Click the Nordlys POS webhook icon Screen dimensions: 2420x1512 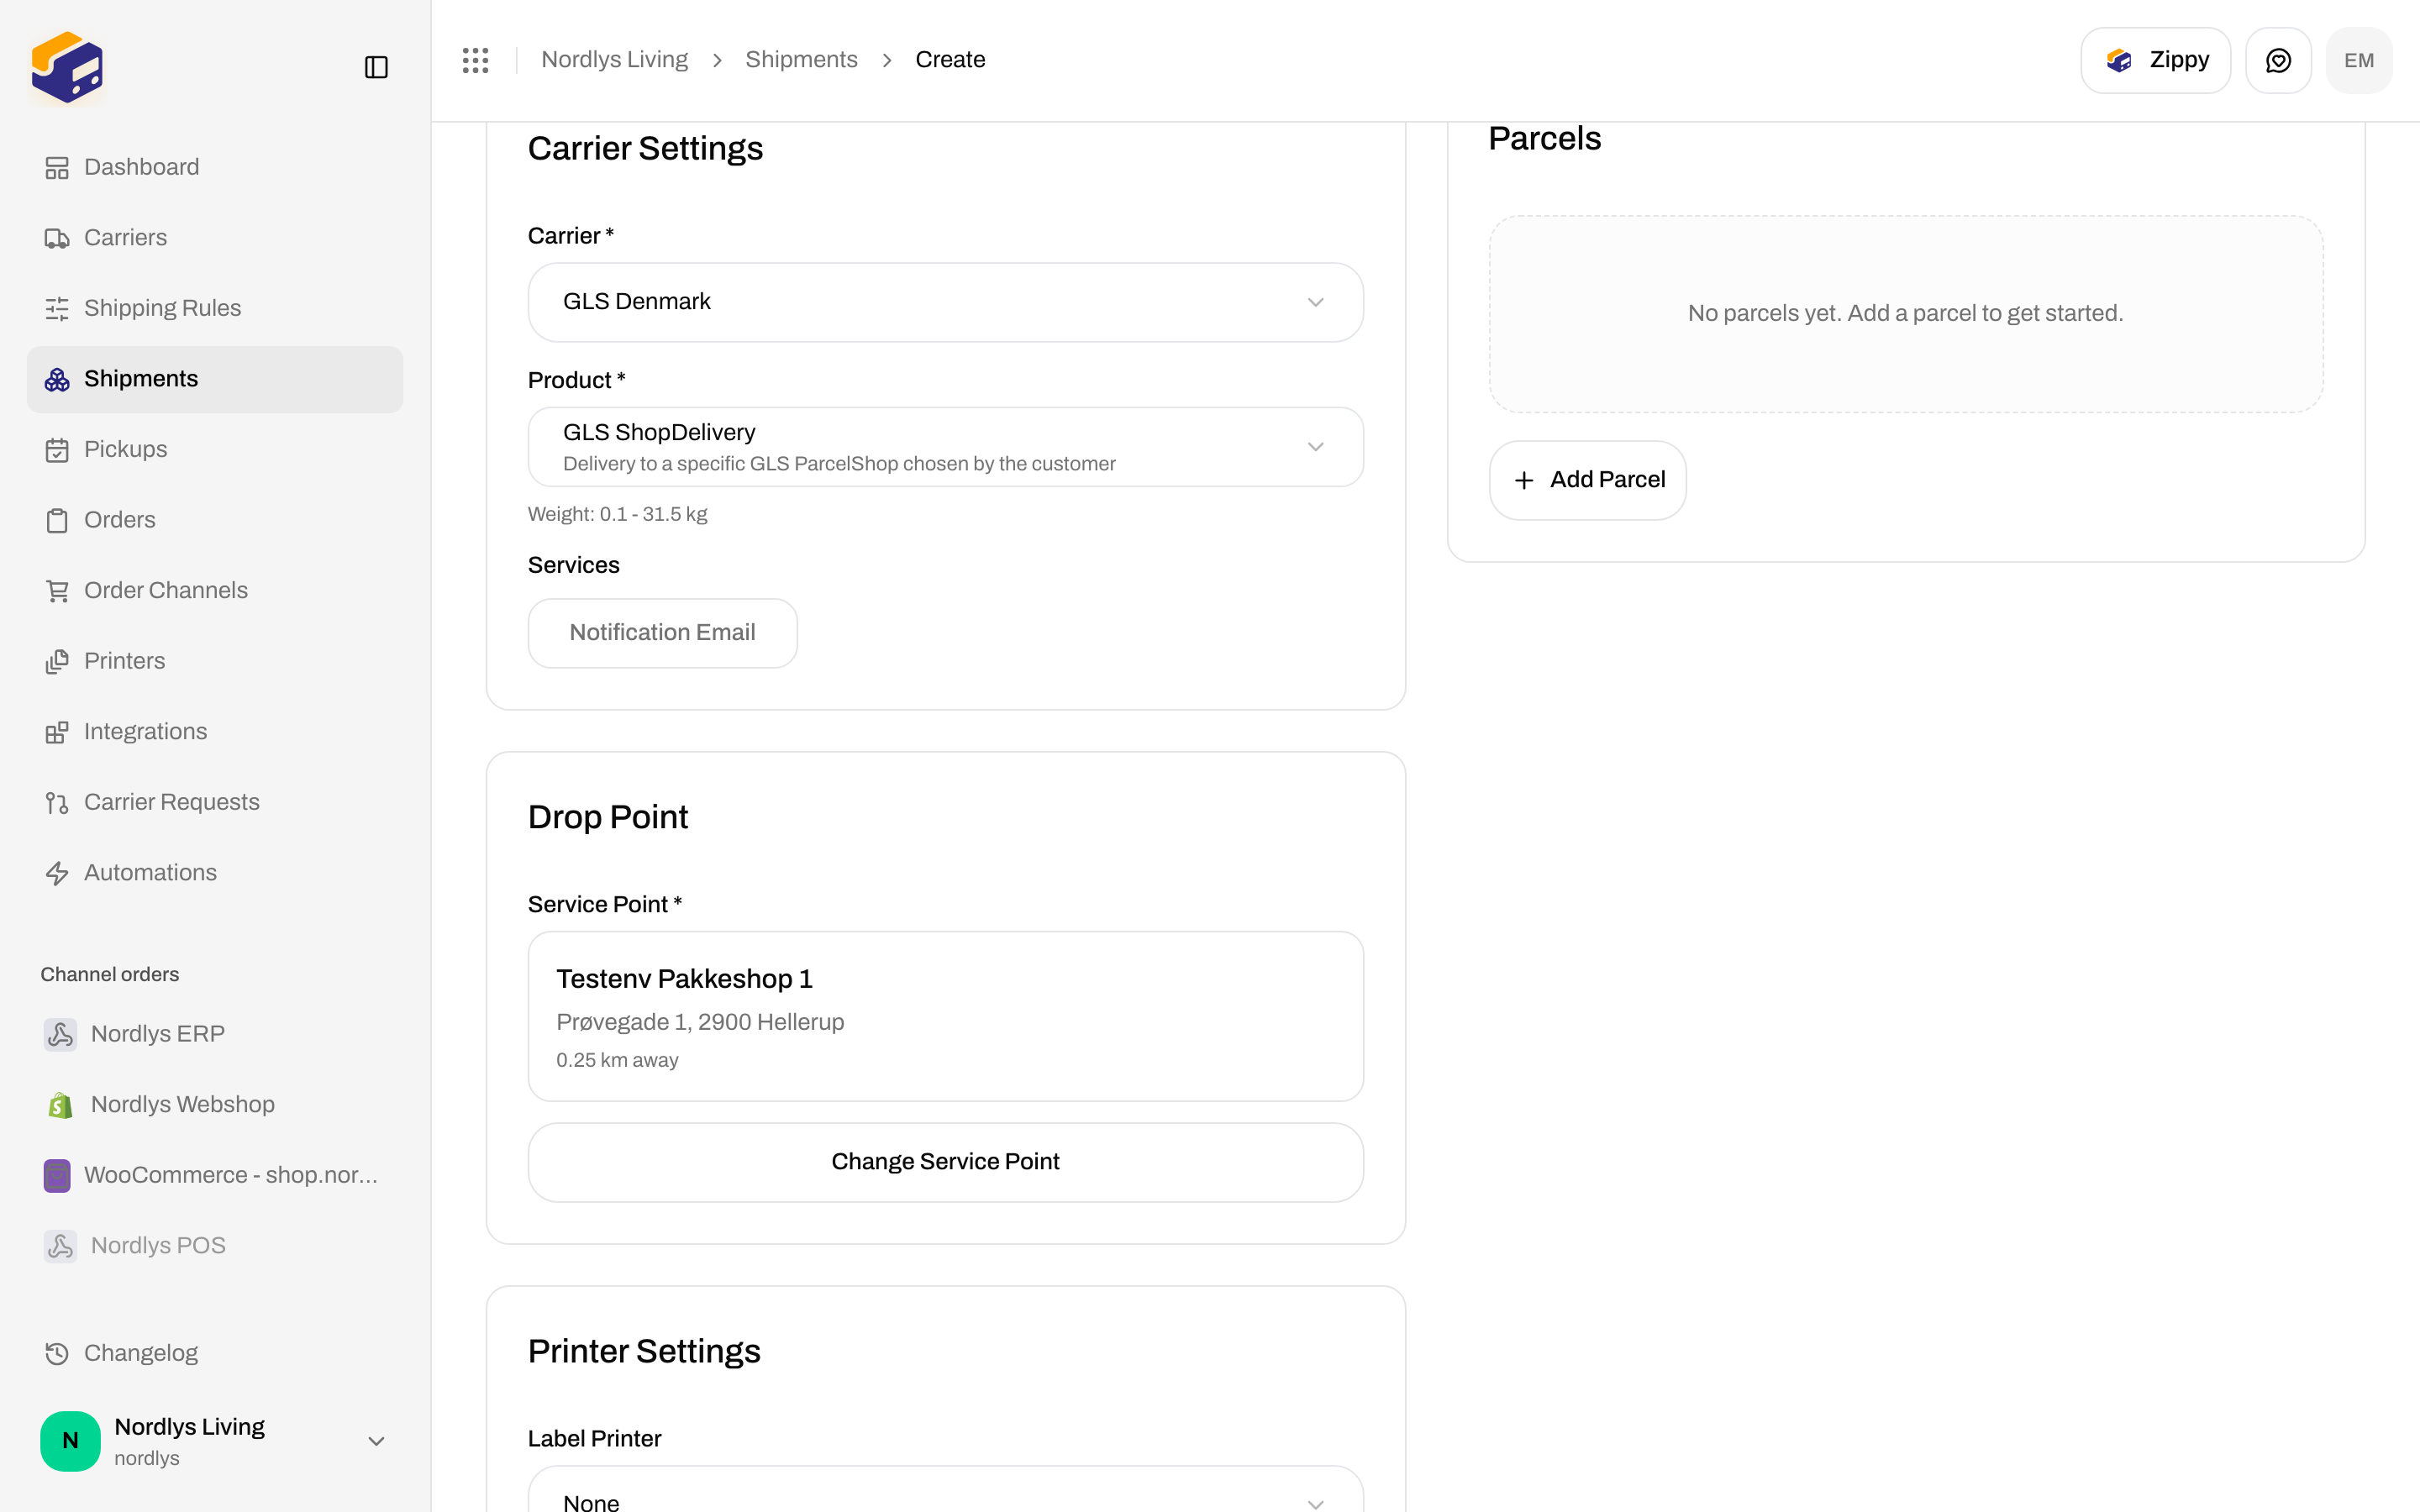pos(60,1246)
